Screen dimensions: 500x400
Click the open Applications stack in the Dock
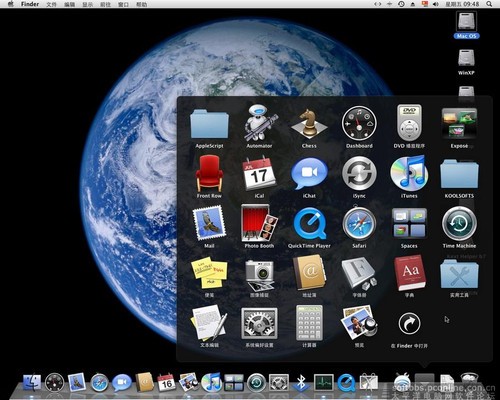point(424,382)
